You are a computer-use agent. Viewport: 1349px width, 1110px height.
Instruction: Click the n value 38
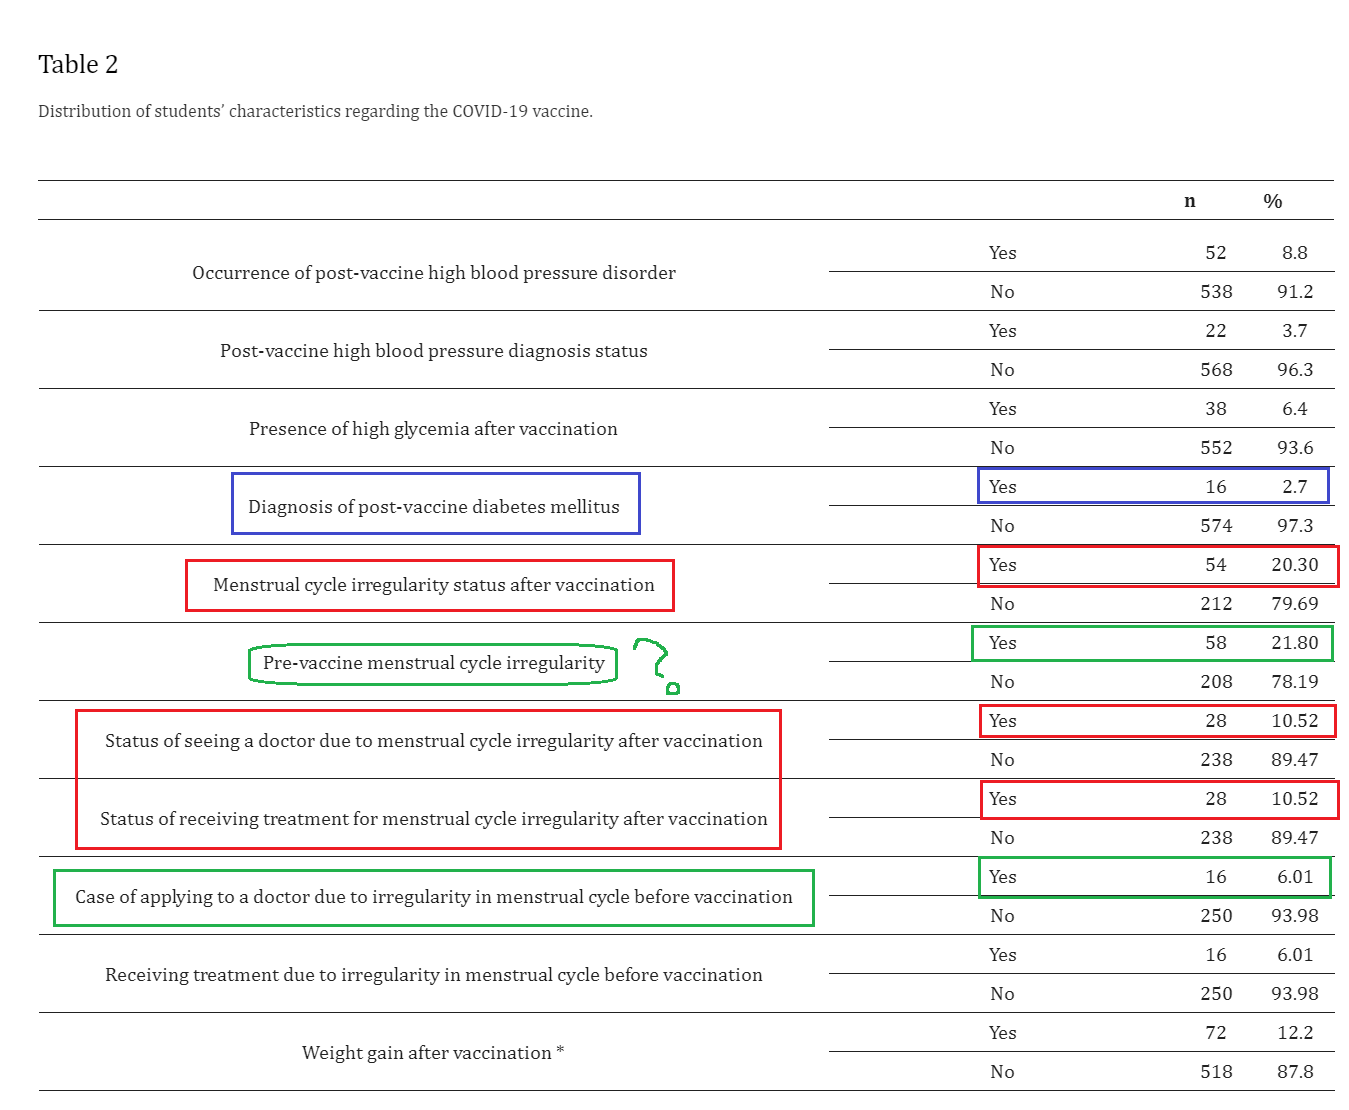coord(1216,409)
